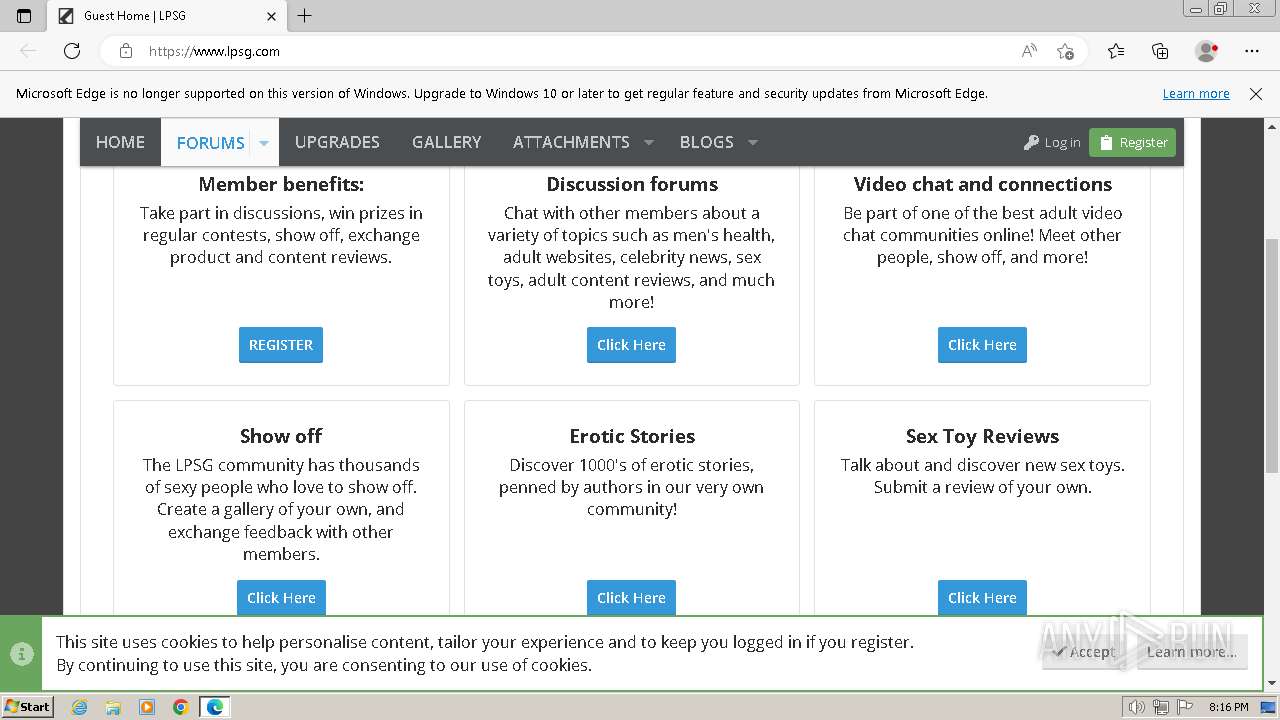Open the UPGRADES nav item

pos(337,142)
